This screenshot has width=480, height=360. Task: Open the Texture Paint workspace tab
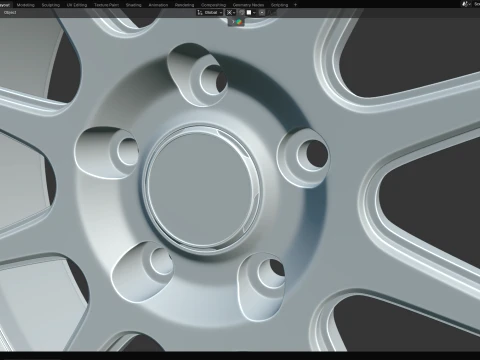[x=106, y=5]
